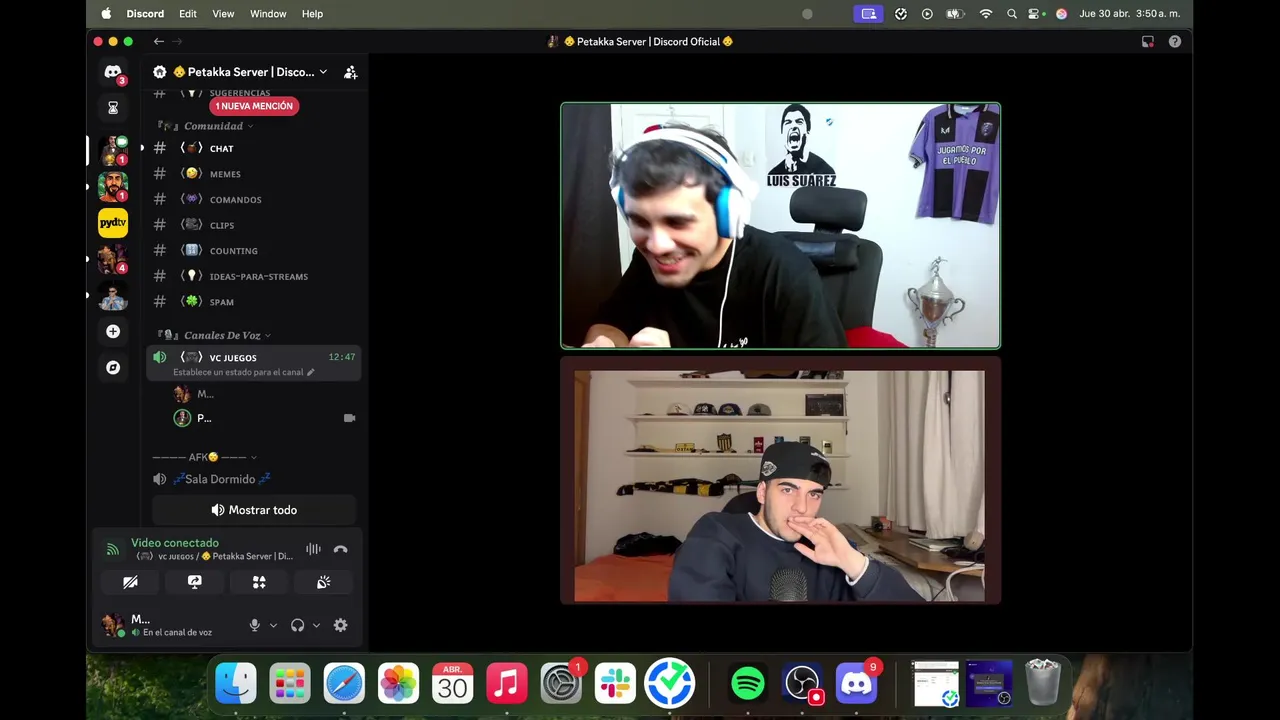Click the hourglass icon in server sidebar
Viewport: 1280px width, 720px height.
(x=113, y=107)
